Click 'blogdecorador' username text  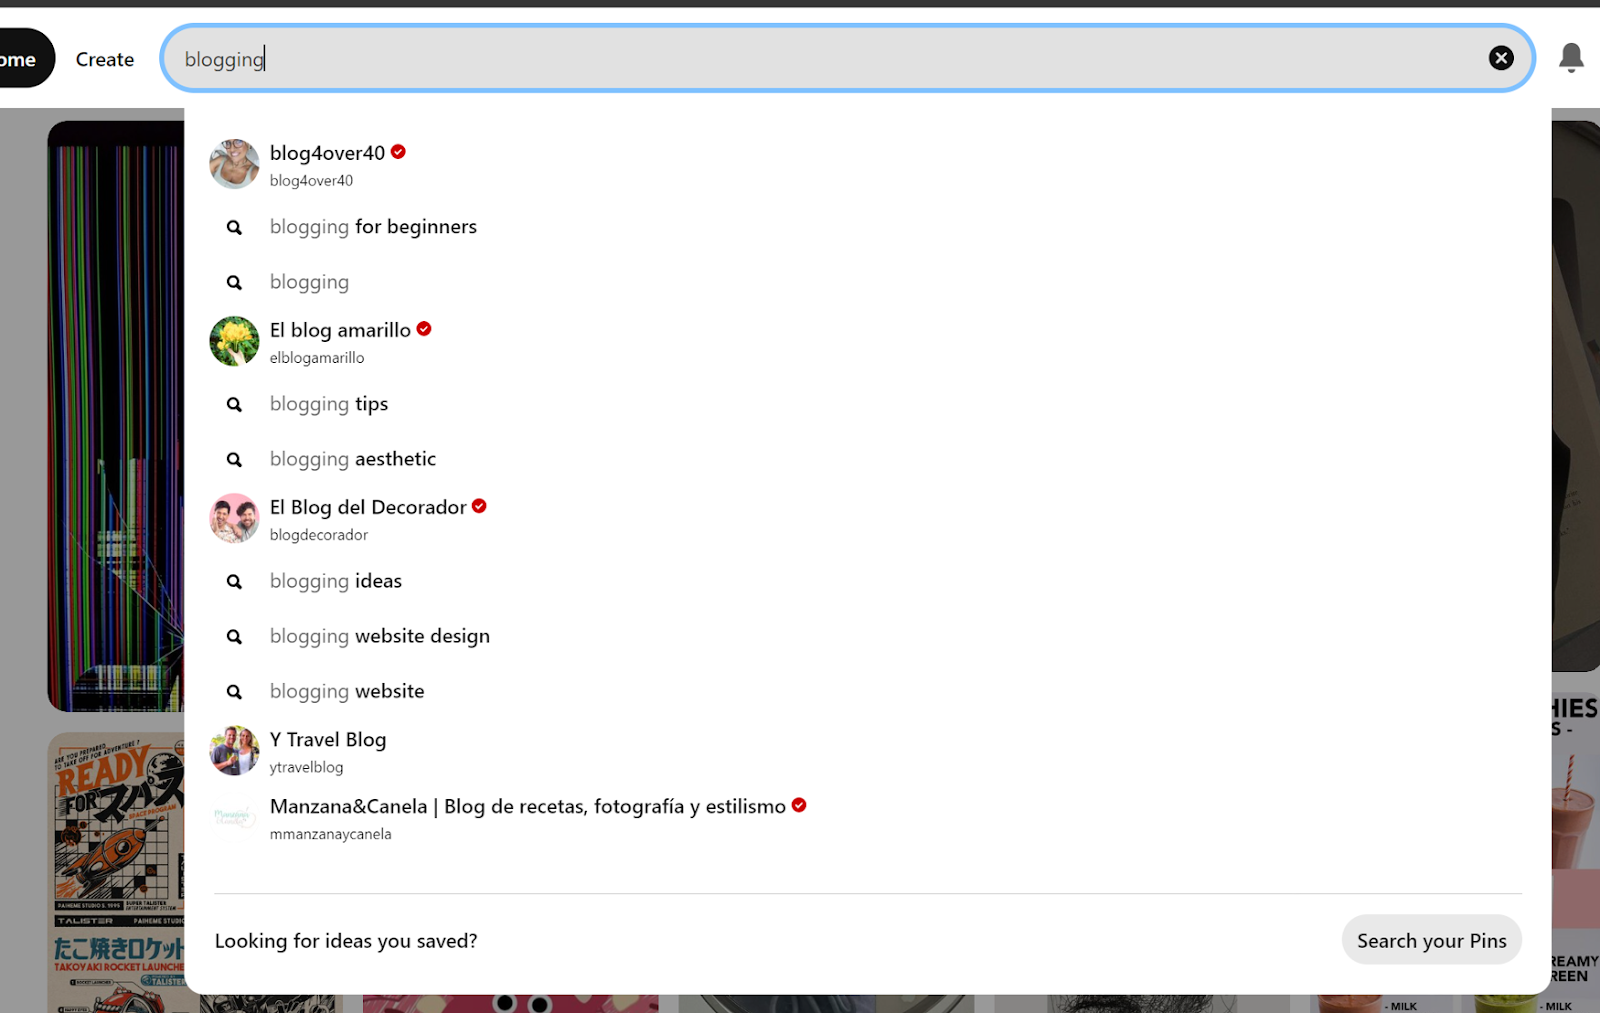(x=319, y=535)
